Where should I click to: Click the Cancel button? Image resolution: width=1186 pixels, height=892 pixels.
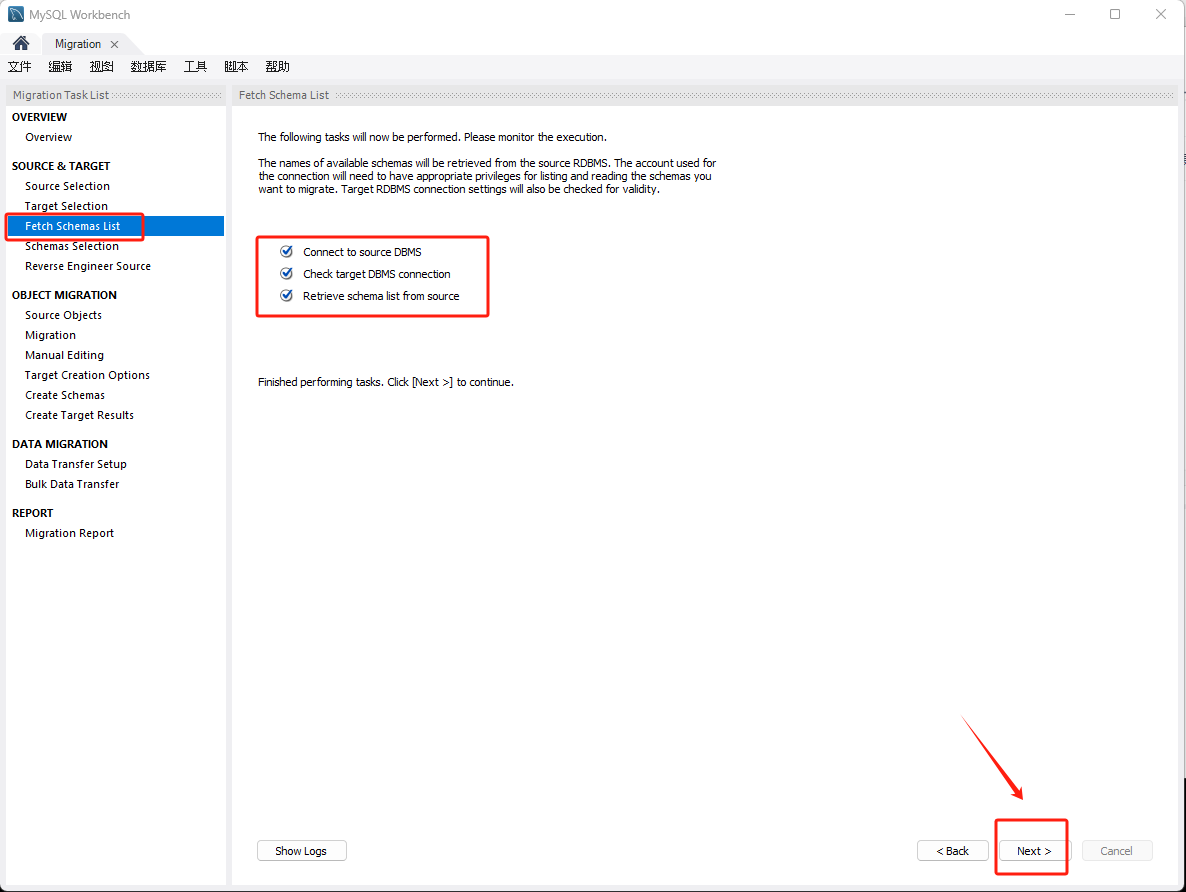(x=1116, y=850)
